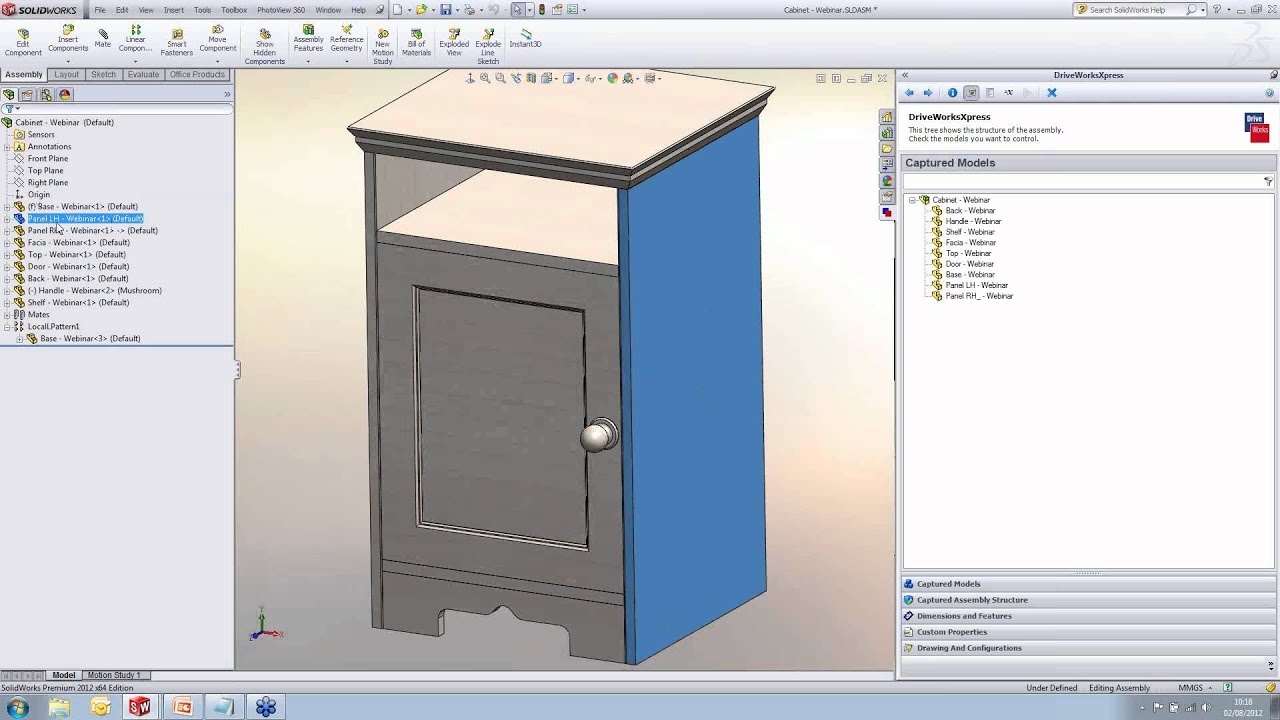Switch to the Layout tab
1280x720 pixels.
(x=67, y=75)
